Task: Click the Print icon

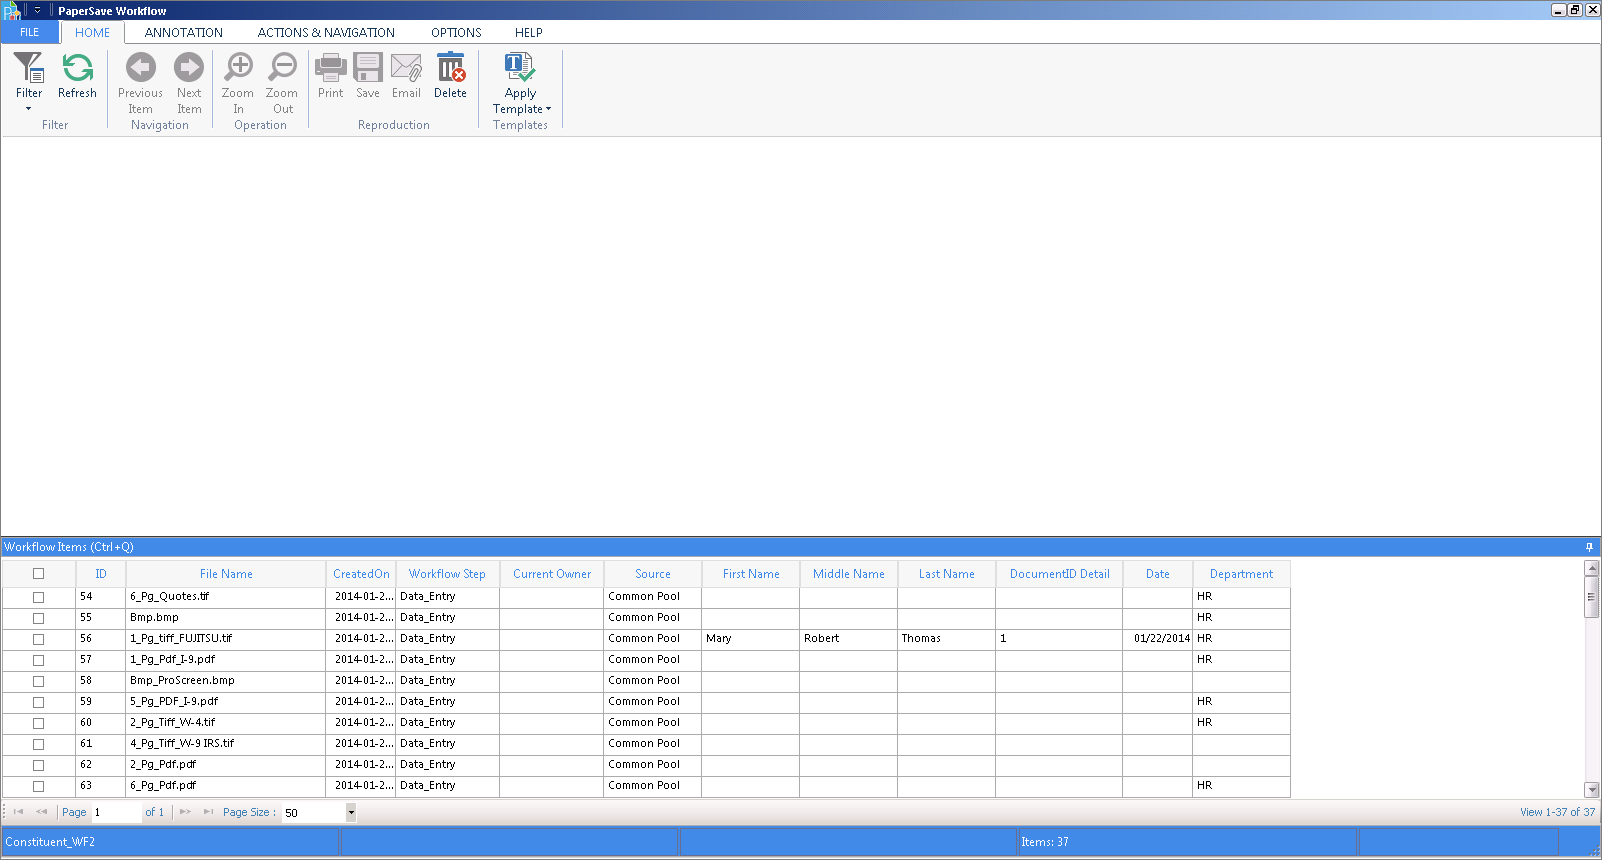Action: point(330,67)
